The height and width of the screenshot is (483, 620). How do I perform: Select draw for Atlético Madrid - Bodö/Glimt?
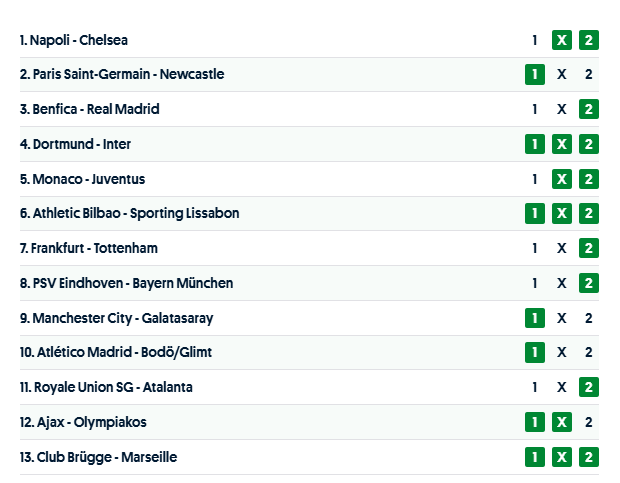(562, 352)
